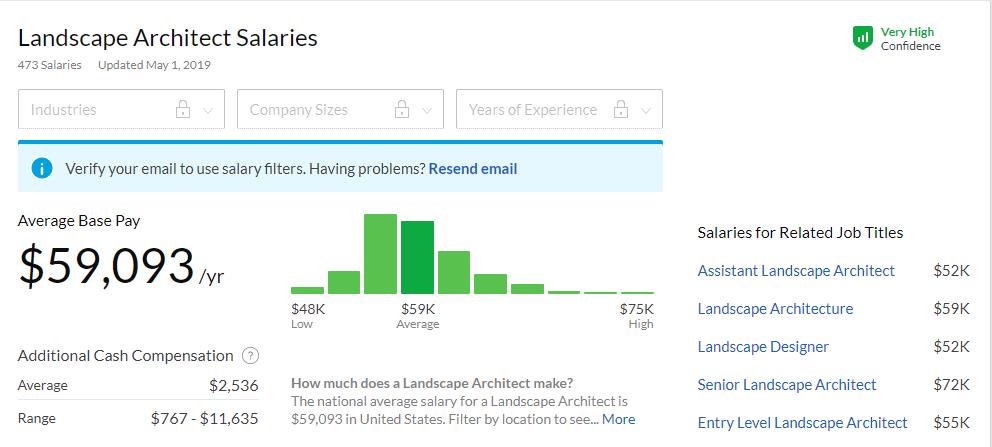Click the lowest $48K histogram bar

[307, 290]
